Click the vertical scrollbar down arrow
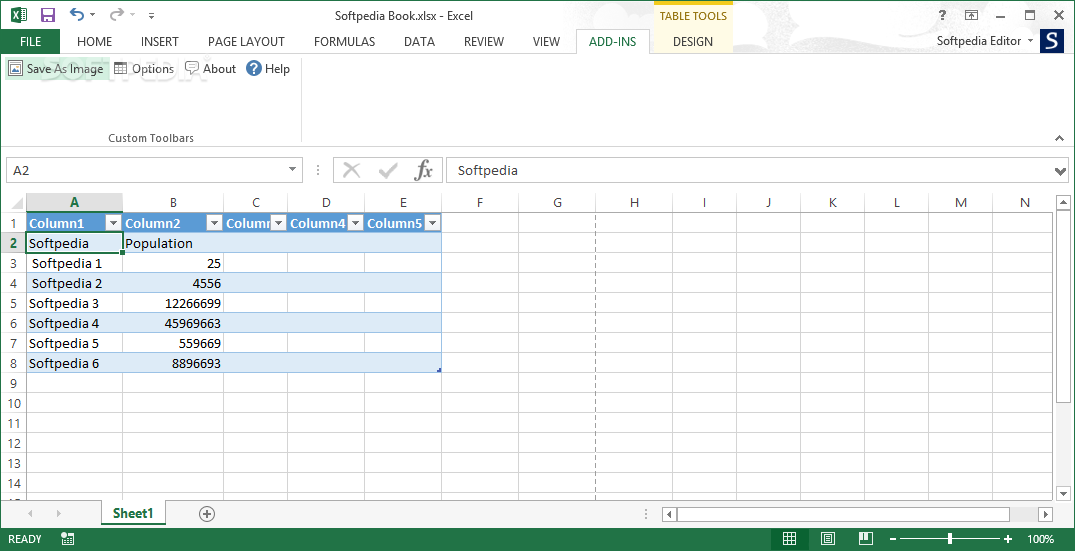 1063,493
